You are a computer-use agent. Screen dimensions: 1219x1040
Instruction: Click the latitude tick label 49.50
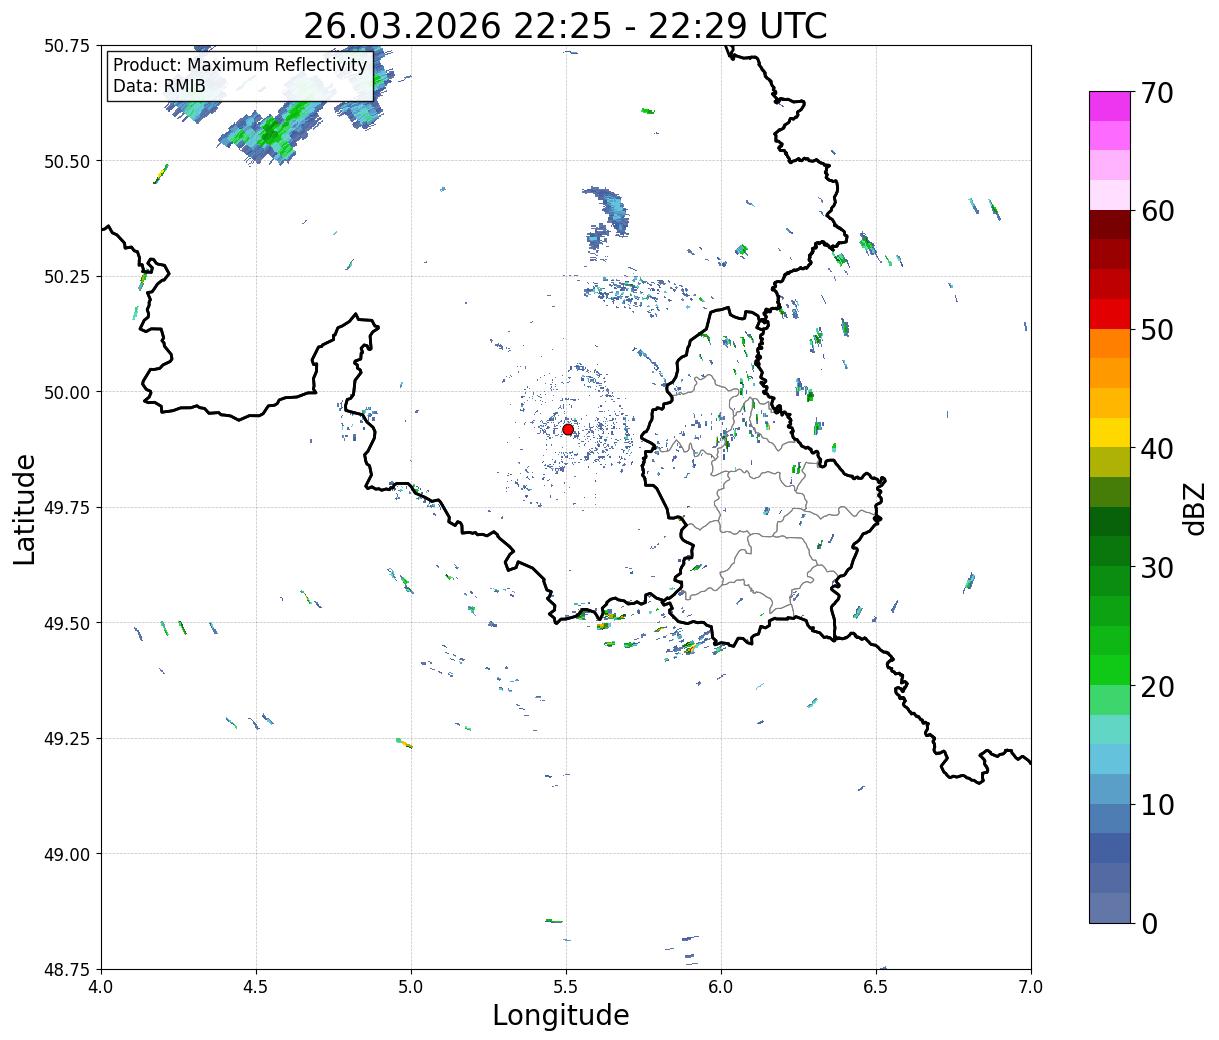coord(67,623)
